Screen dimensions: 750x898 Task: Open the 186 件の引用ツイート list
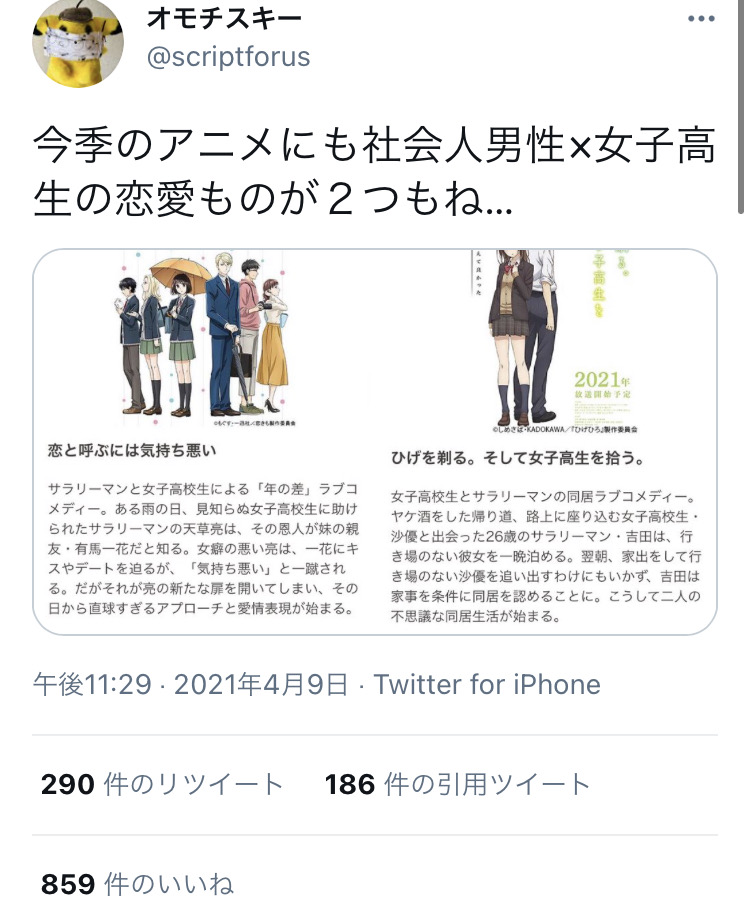pos(457,784)
